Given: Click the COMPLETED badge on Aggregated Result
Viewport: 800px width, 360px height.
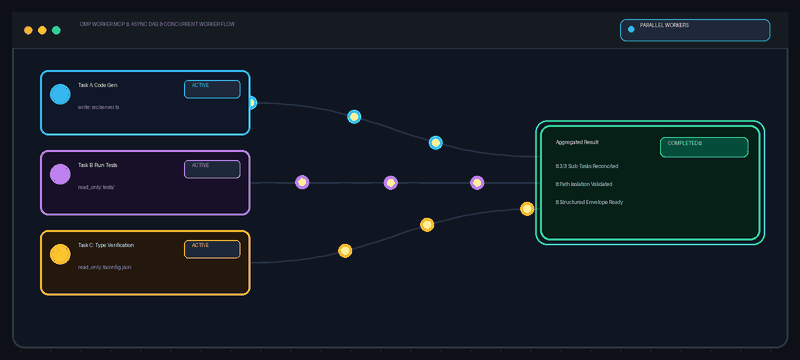Looking at the screenshot, I should pos(704,147).
